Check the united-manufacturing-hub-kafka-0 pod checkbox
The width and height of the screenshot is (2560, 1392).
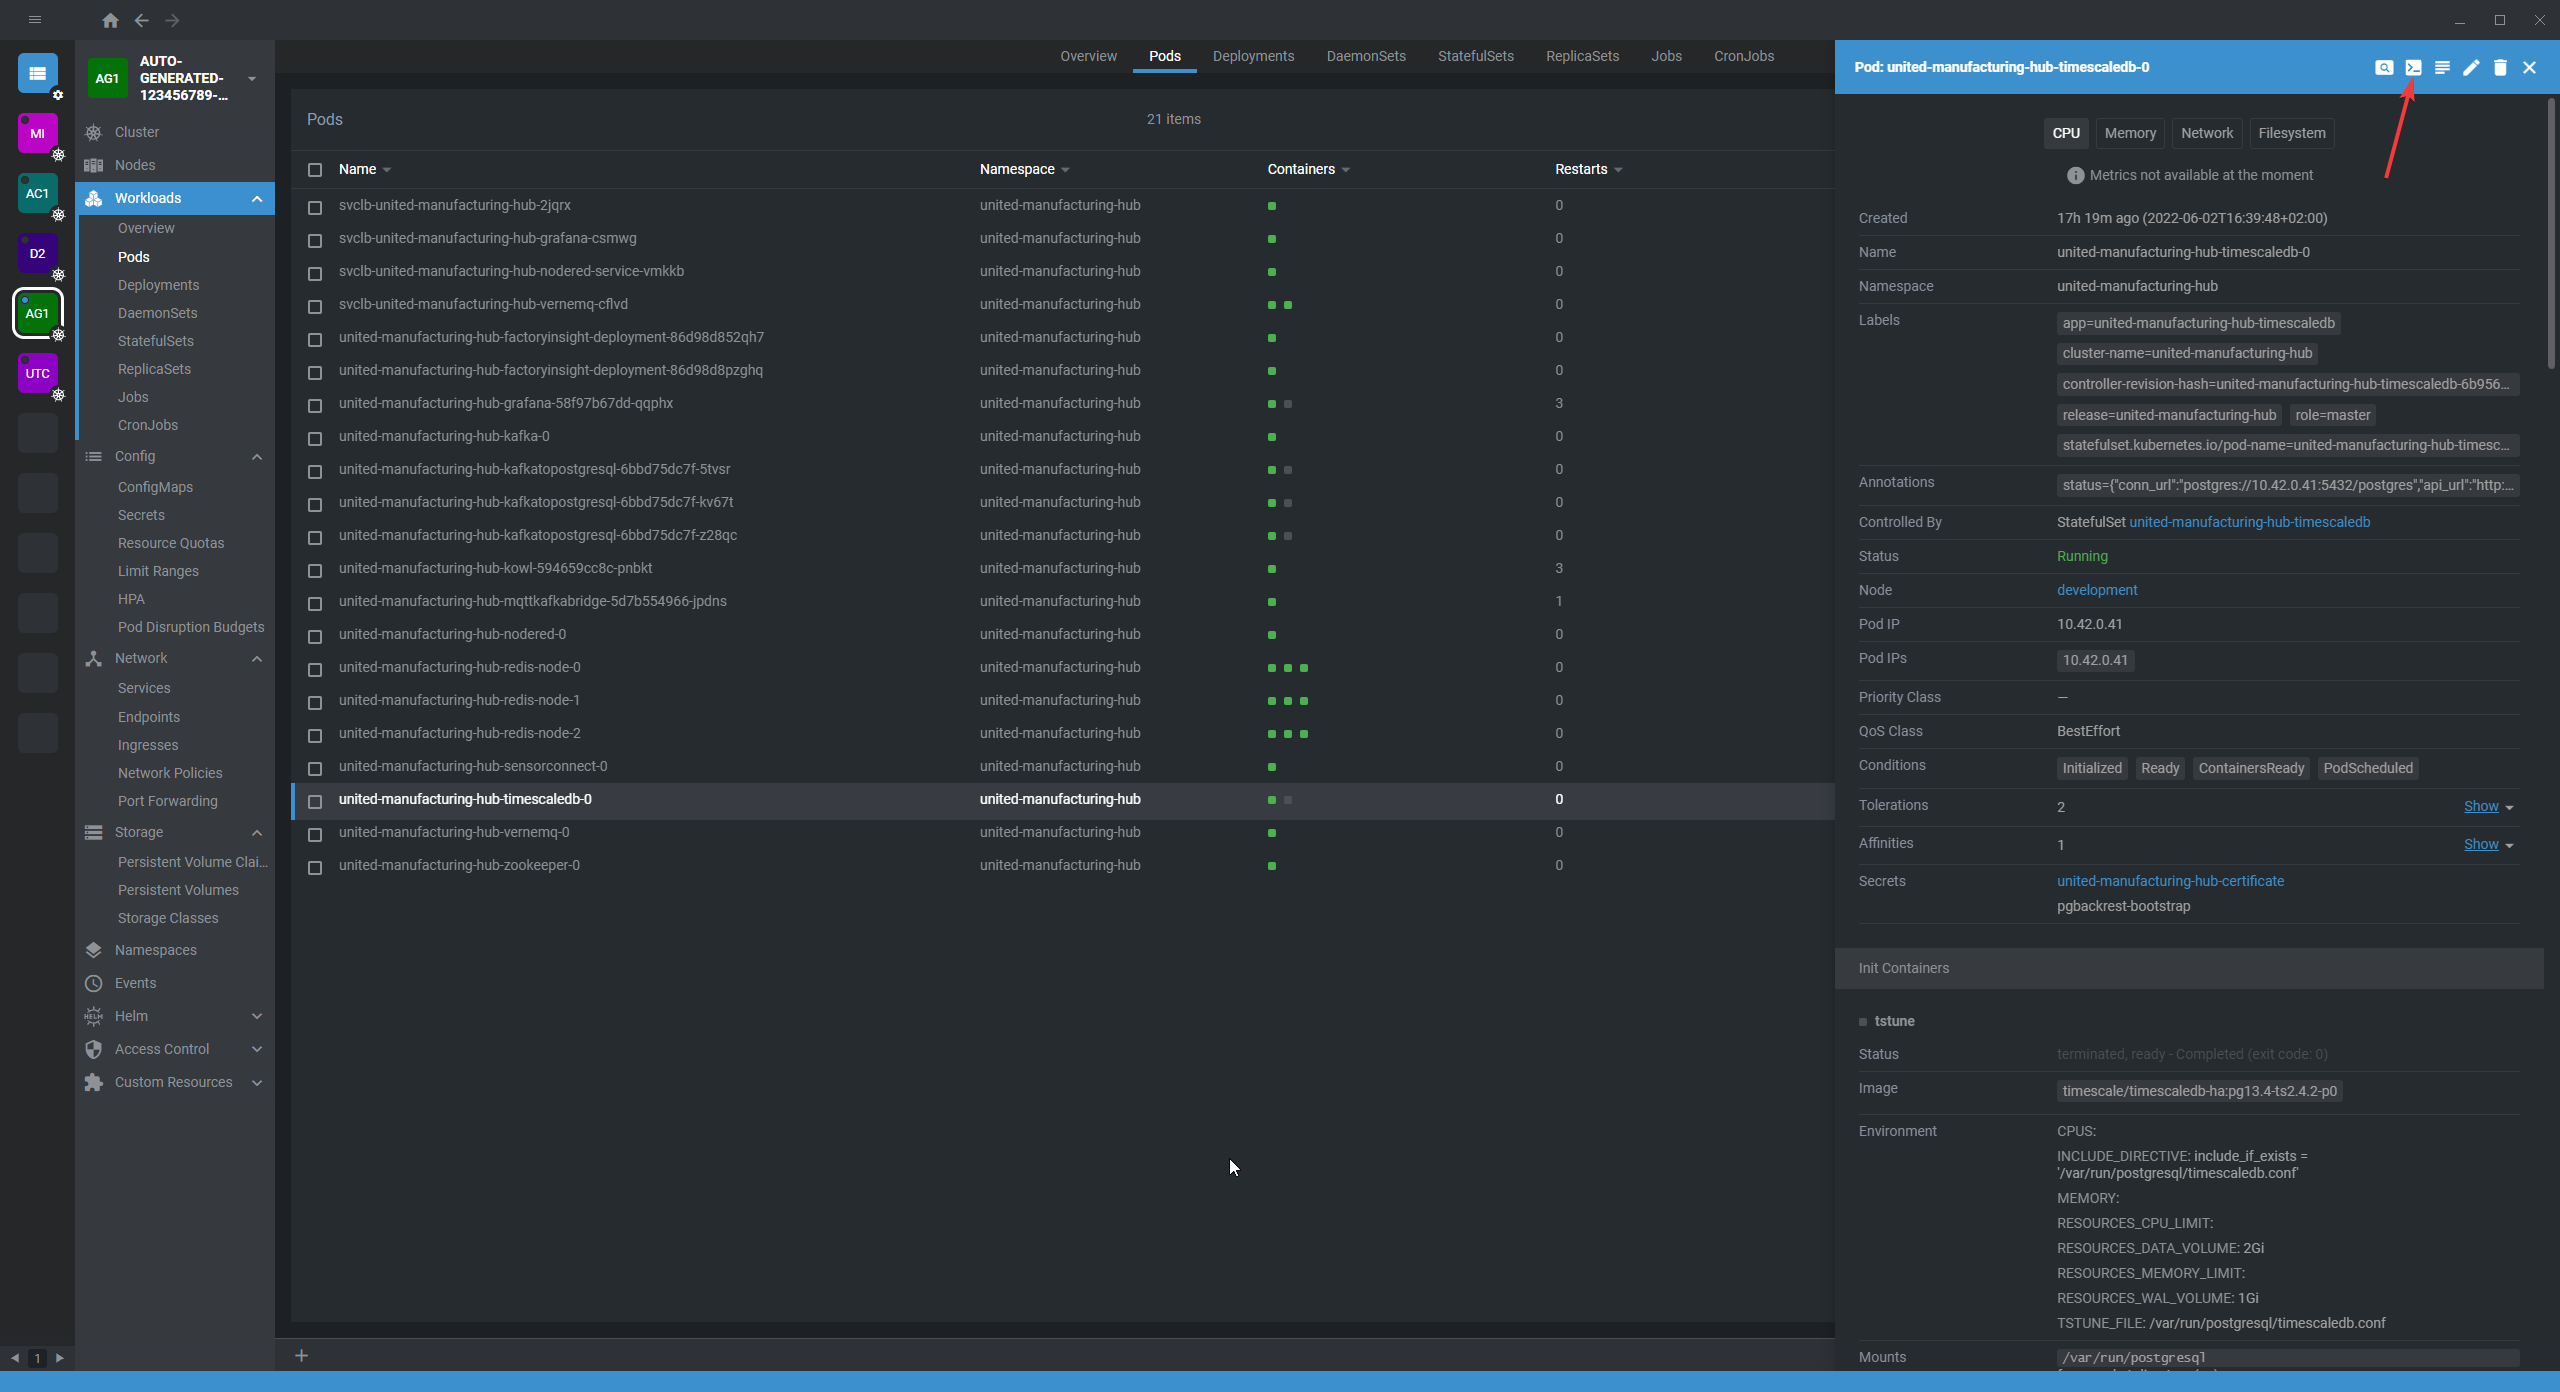[x=315, y=438]
